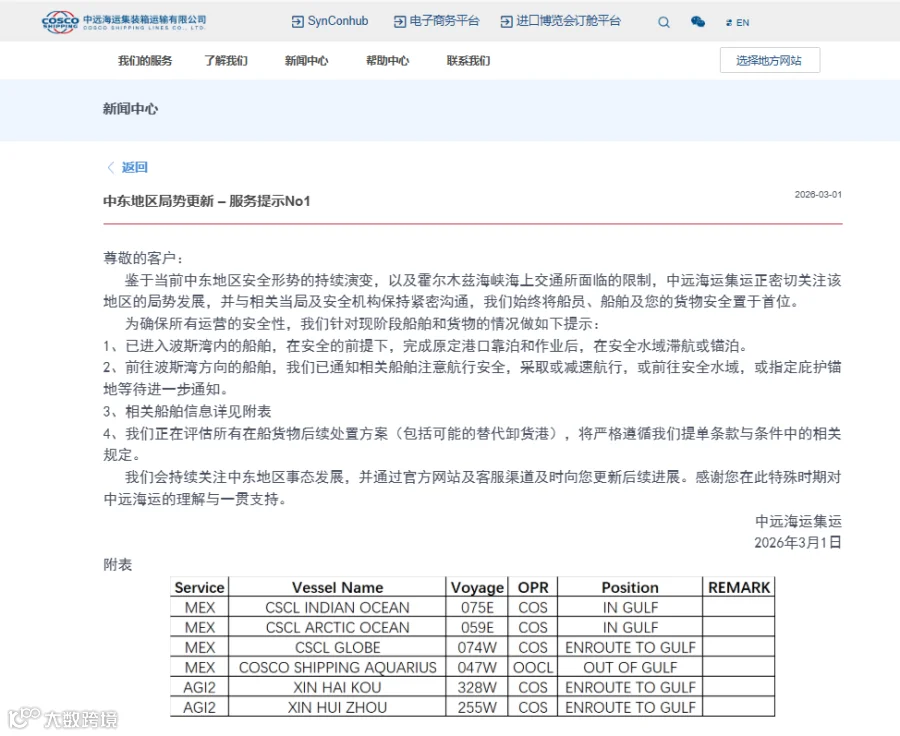
Task: Click the back chevron before 返回
Action: (111, 167)
